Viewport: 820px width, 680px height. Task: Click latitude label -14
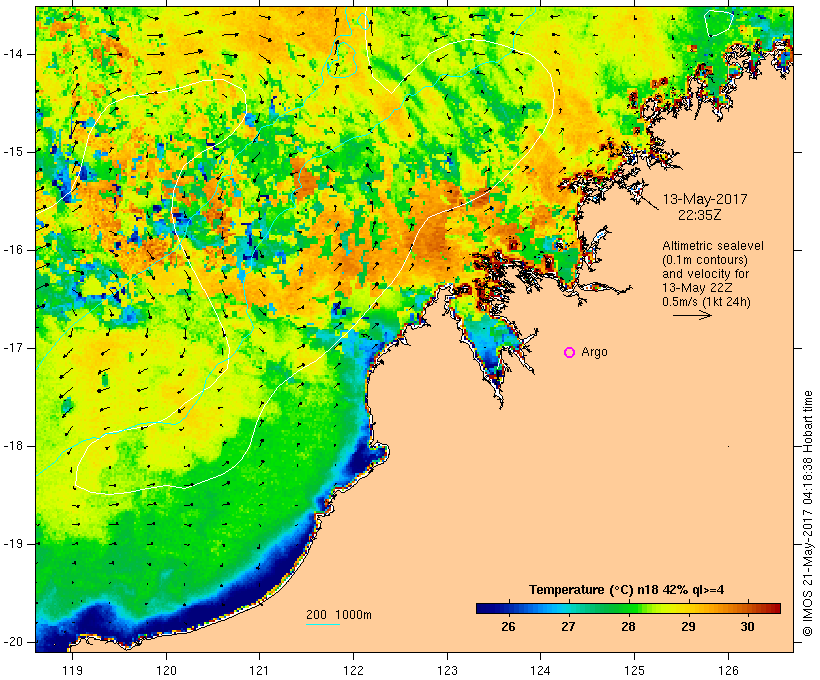click(x=12, y=54)
